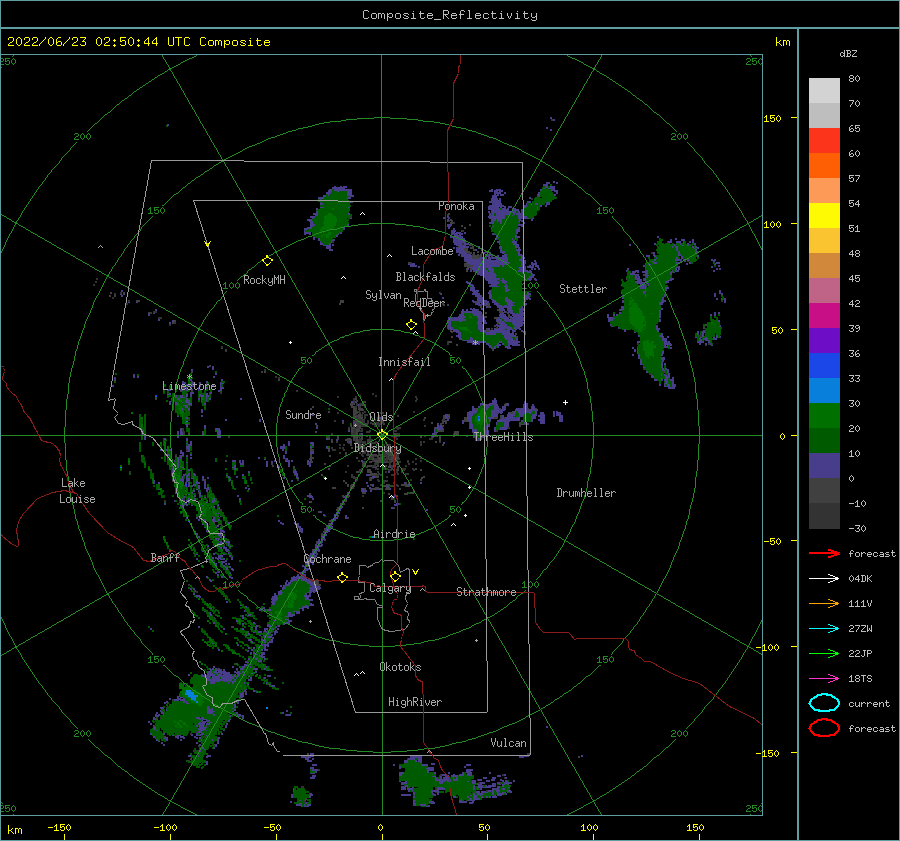Click the green 22JP arrow legend icon

coord(824,653)
